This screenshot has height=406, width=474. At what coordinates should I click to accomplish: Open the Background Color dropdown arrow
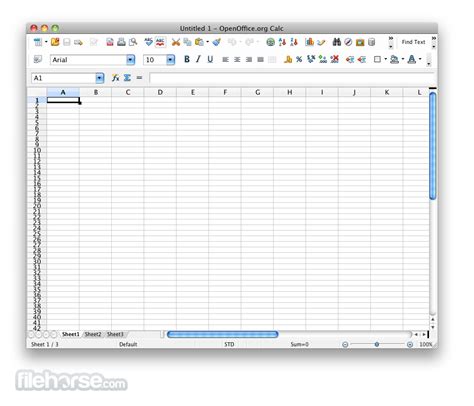(x=403, y=59)
